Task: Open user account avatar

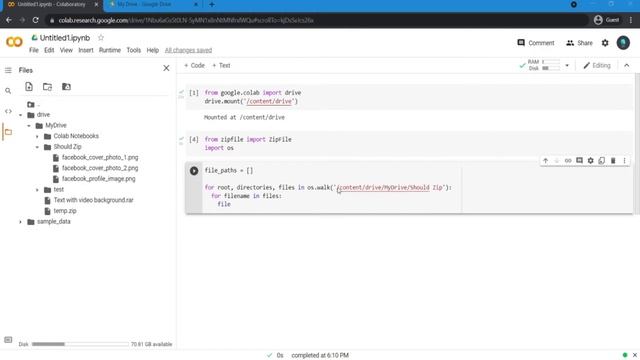Action: 623,43
